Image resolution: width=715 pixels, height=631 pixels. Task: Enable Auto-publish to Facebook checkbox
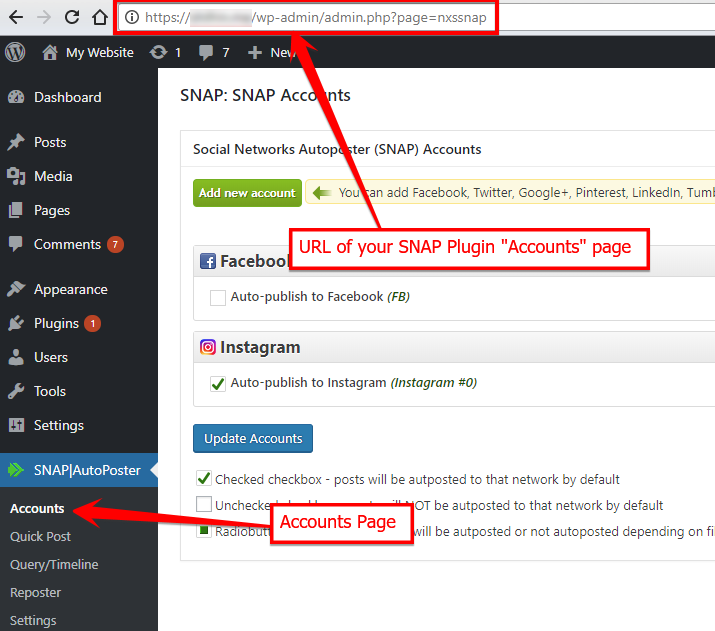(x=218, y=297)
